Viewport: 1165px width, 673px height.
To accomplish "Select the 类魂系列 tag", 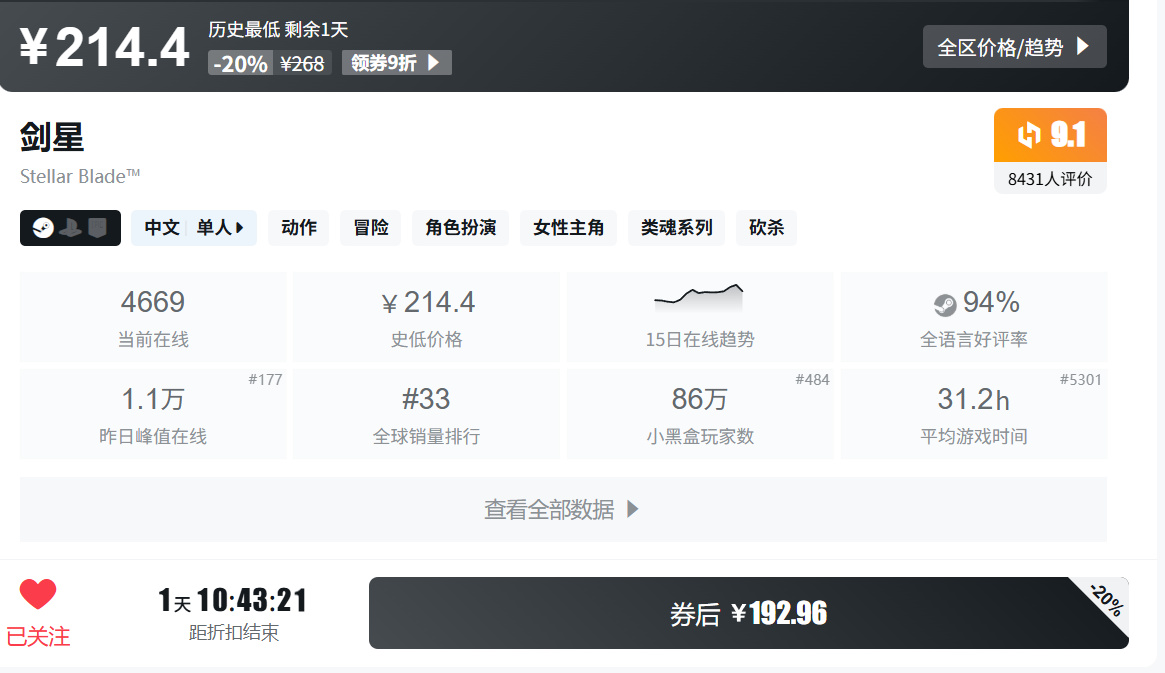I will coord(676,228).
